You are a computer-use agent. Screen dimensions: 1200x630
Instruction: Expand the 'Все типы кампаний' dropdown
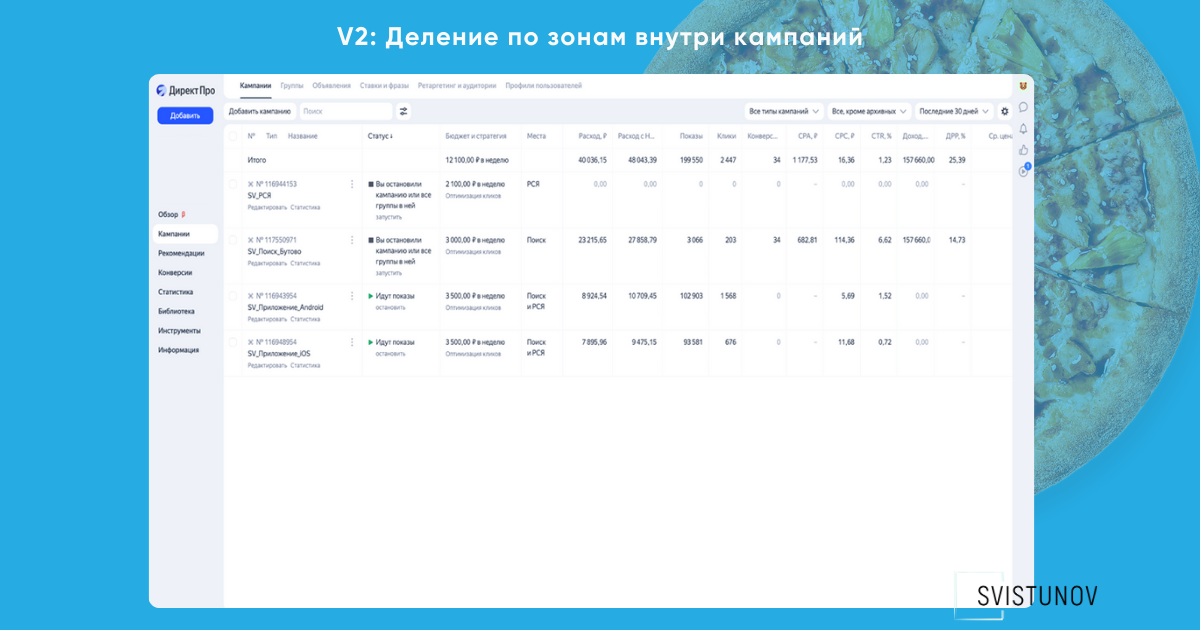[x=784, y=112]
